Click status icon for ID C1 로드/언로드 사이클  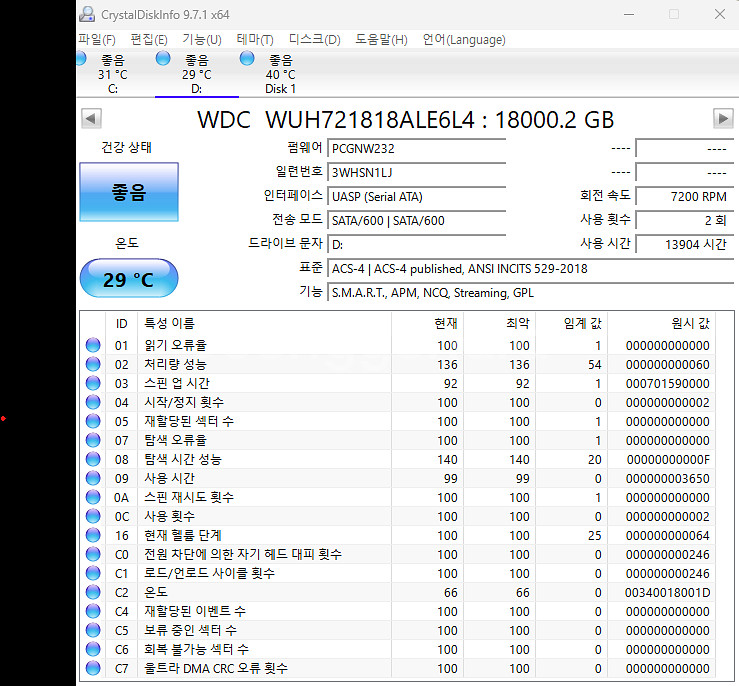(x=93, y=573)
